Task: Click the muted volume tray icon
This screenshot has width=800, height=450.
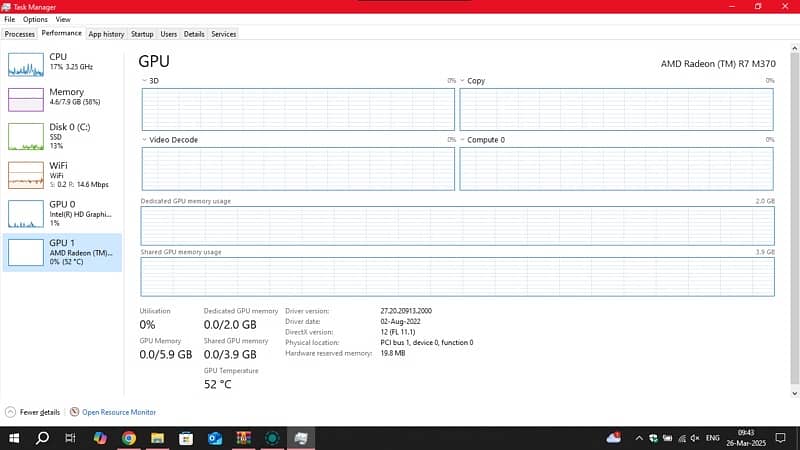Action: (x=695, y=438)
